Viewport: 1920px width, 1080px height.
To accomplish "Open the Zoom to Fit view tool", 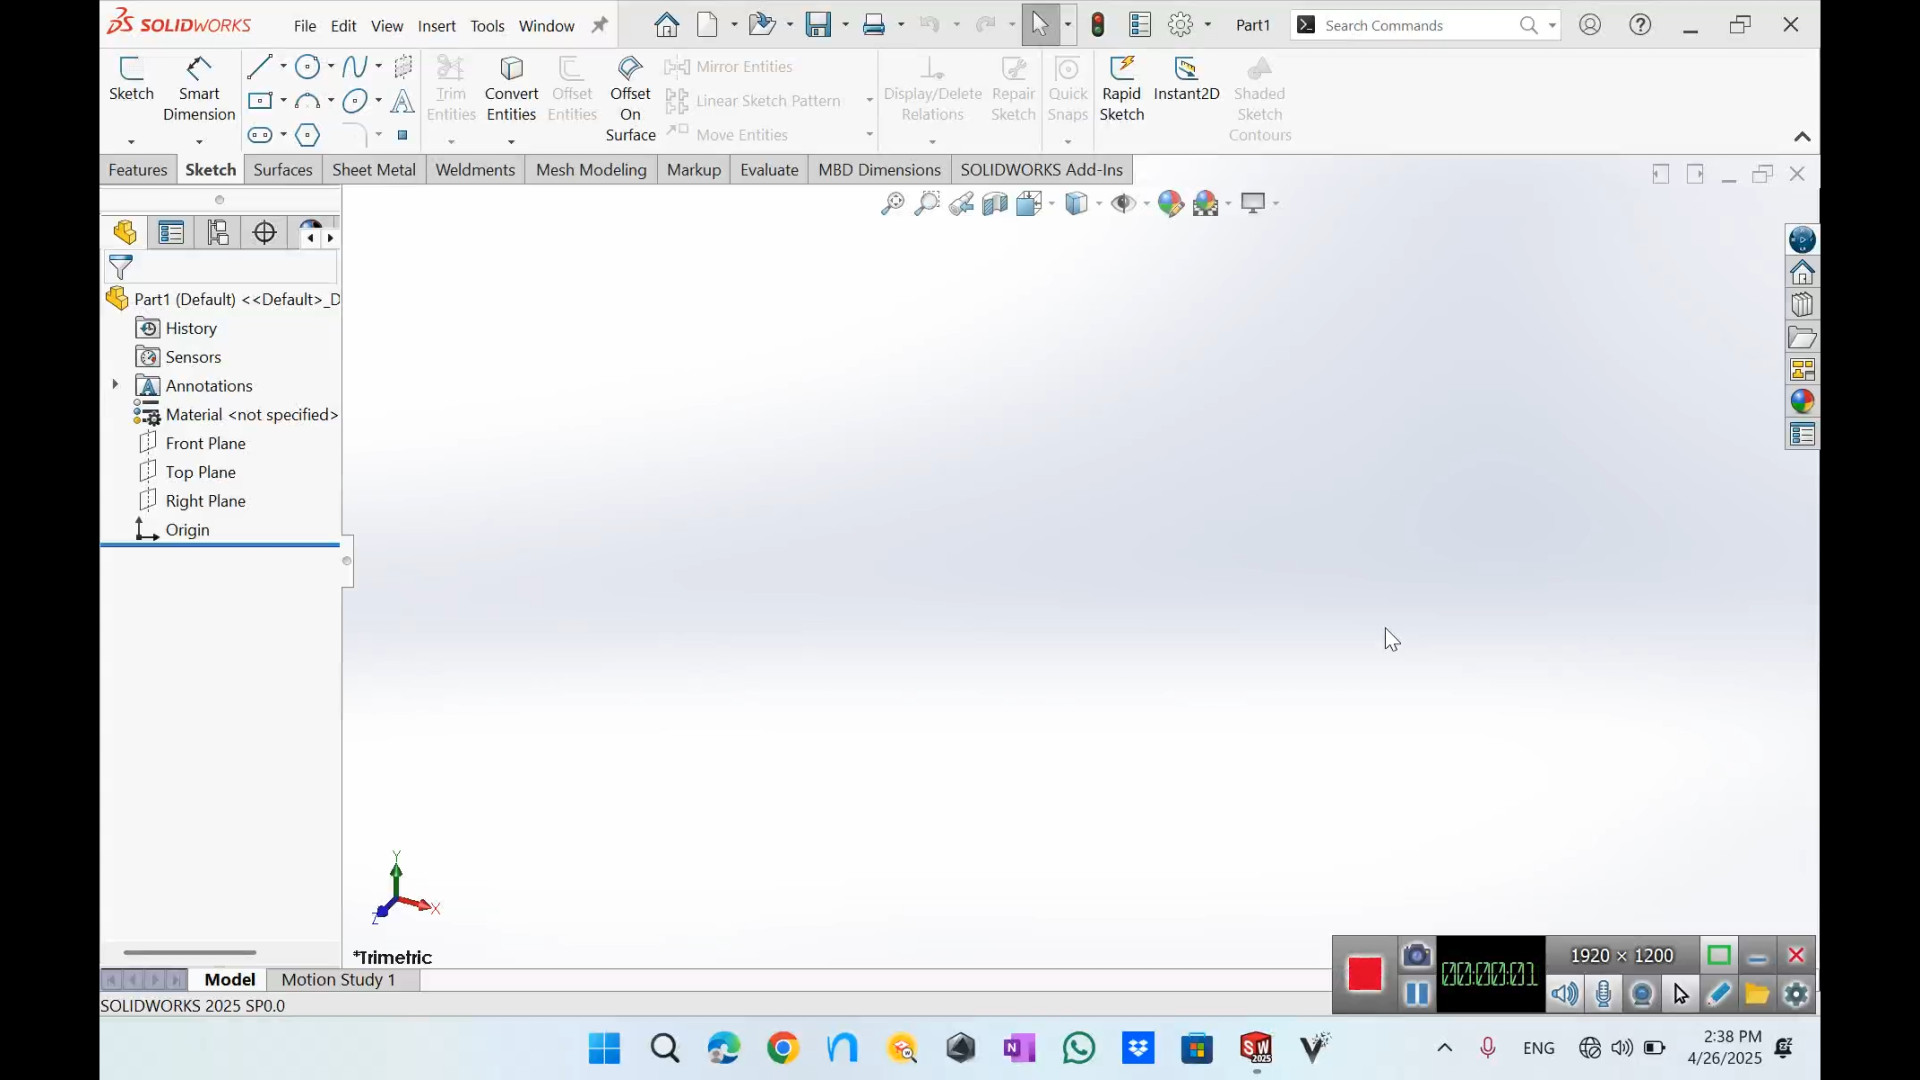I will (x=892, y=204).
